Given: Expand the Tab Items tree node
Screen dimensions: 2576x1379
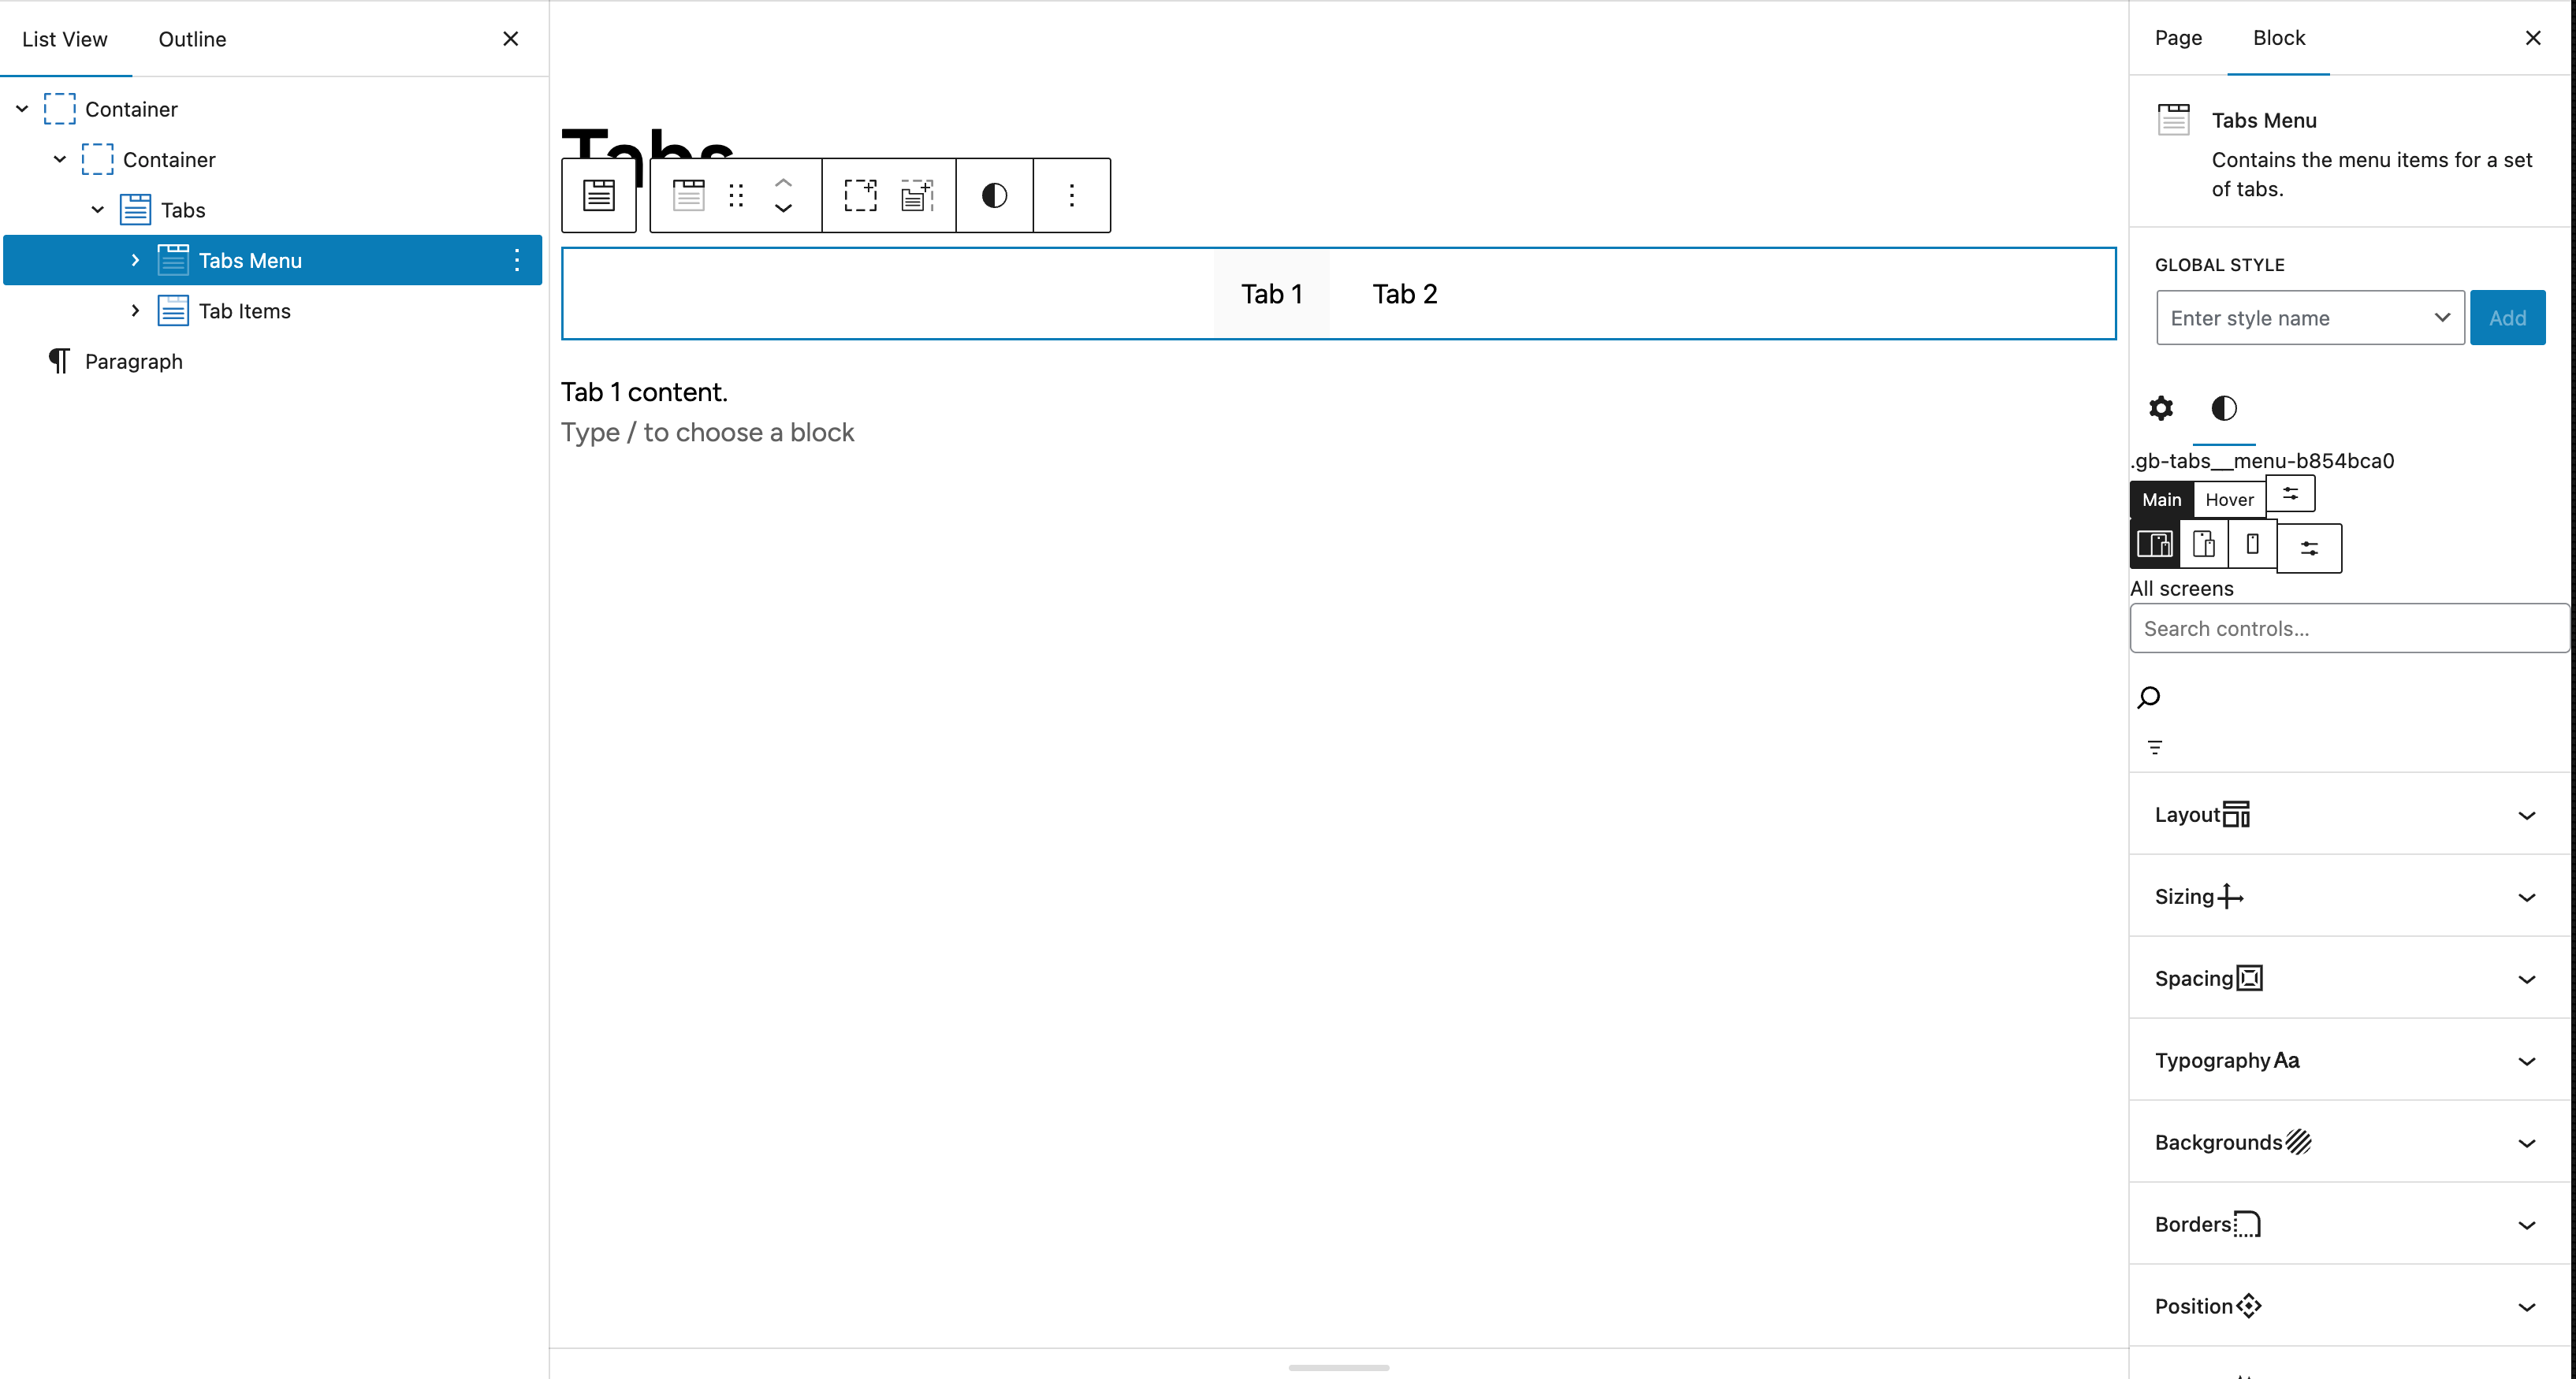Looking at the screenshot, I should (x=135, y=311).
